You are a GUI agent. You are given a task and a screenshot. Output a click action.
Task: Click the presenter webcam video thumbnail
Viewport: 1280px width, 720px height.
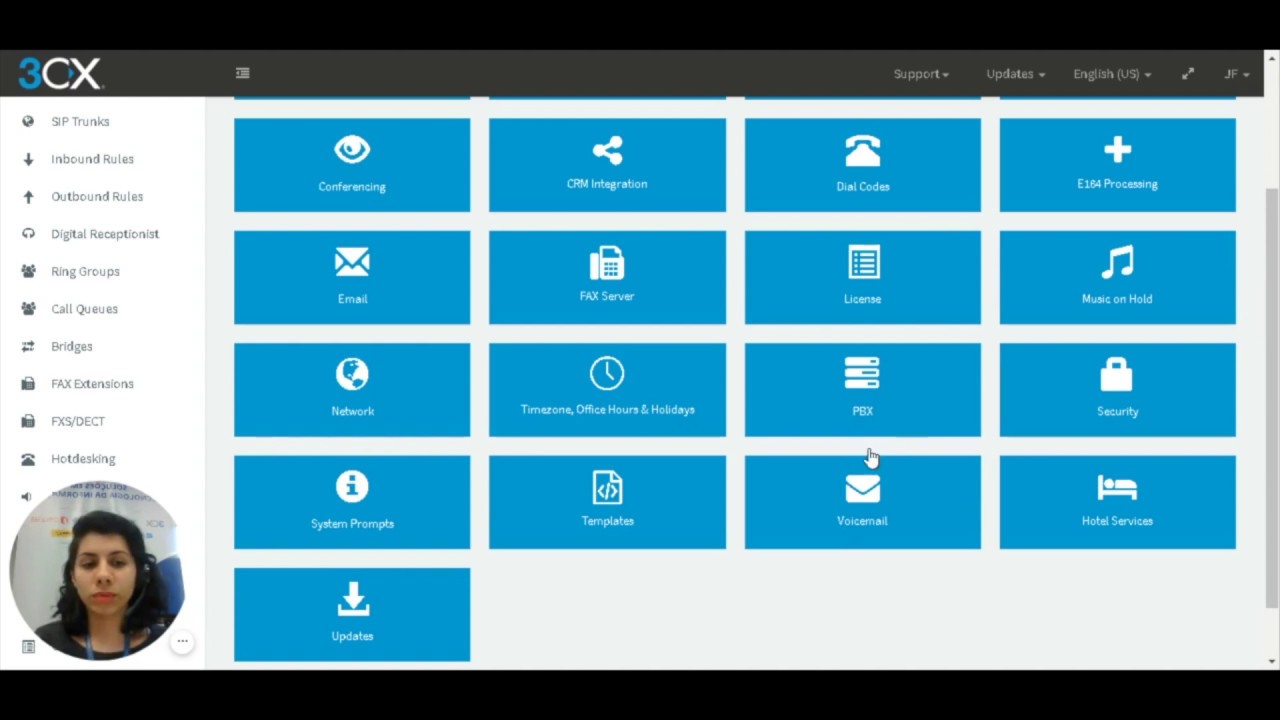pyautogui.click(x=98, y=570)
